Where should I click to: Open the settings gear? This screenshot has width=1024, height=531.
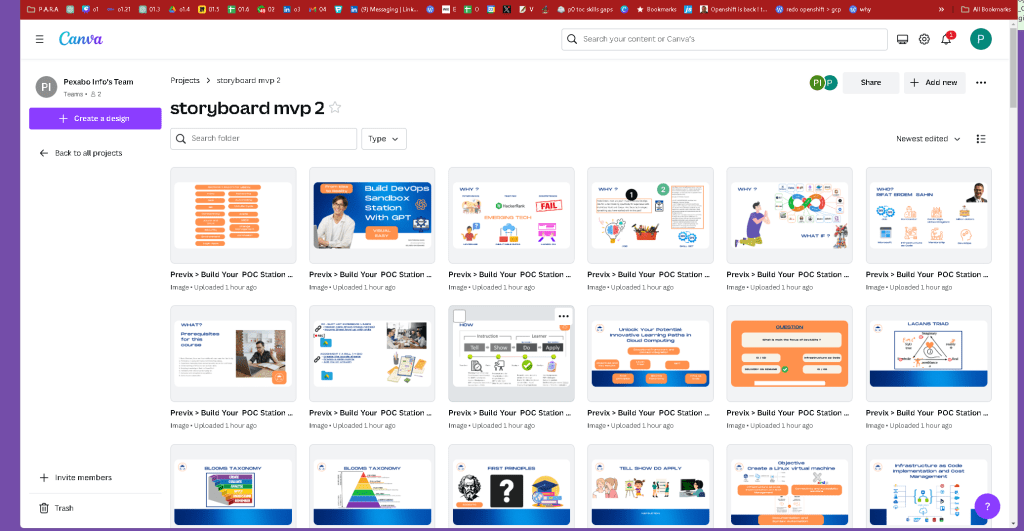(x=924, y=39)
